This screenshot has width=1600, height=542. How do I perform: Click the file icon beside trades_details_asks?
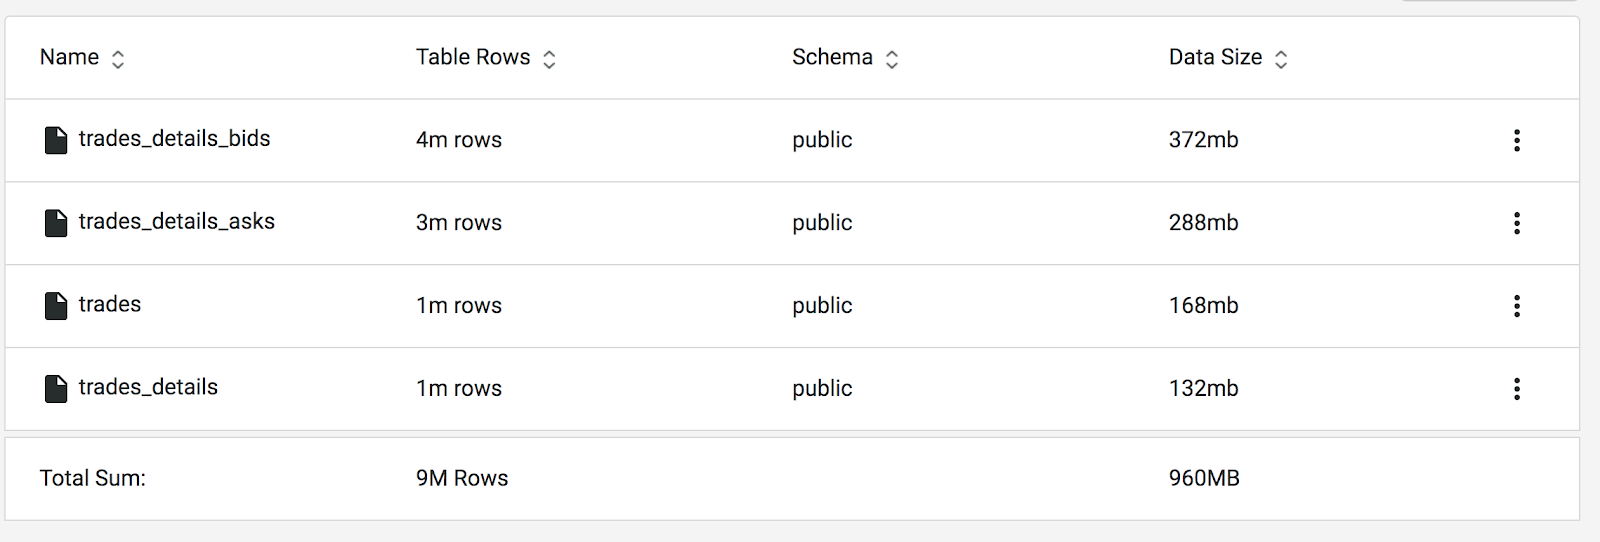click(56, 223)
